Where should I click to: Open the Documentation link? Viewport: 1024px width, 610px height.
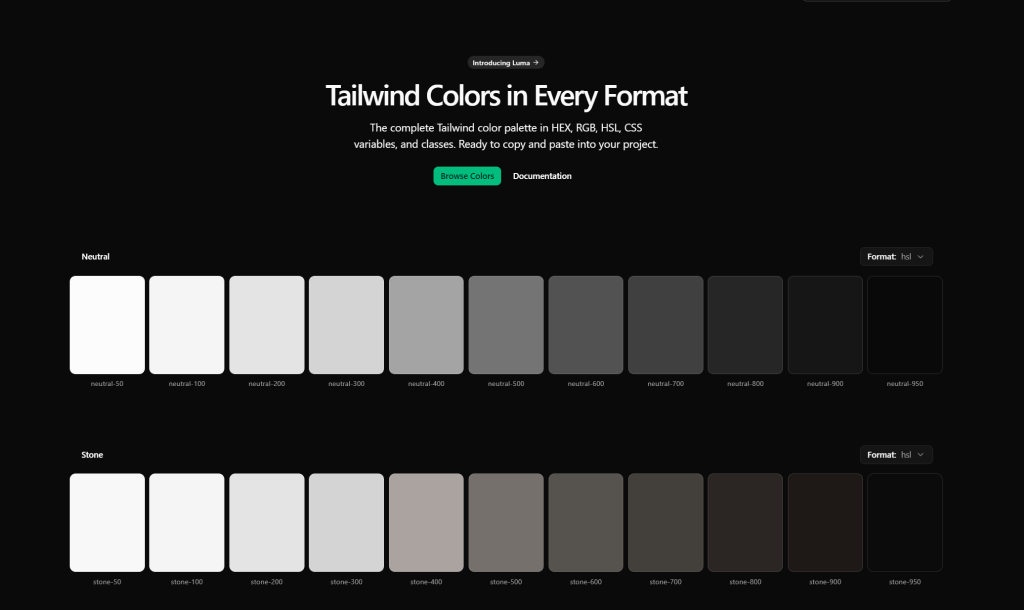(542, 176)
